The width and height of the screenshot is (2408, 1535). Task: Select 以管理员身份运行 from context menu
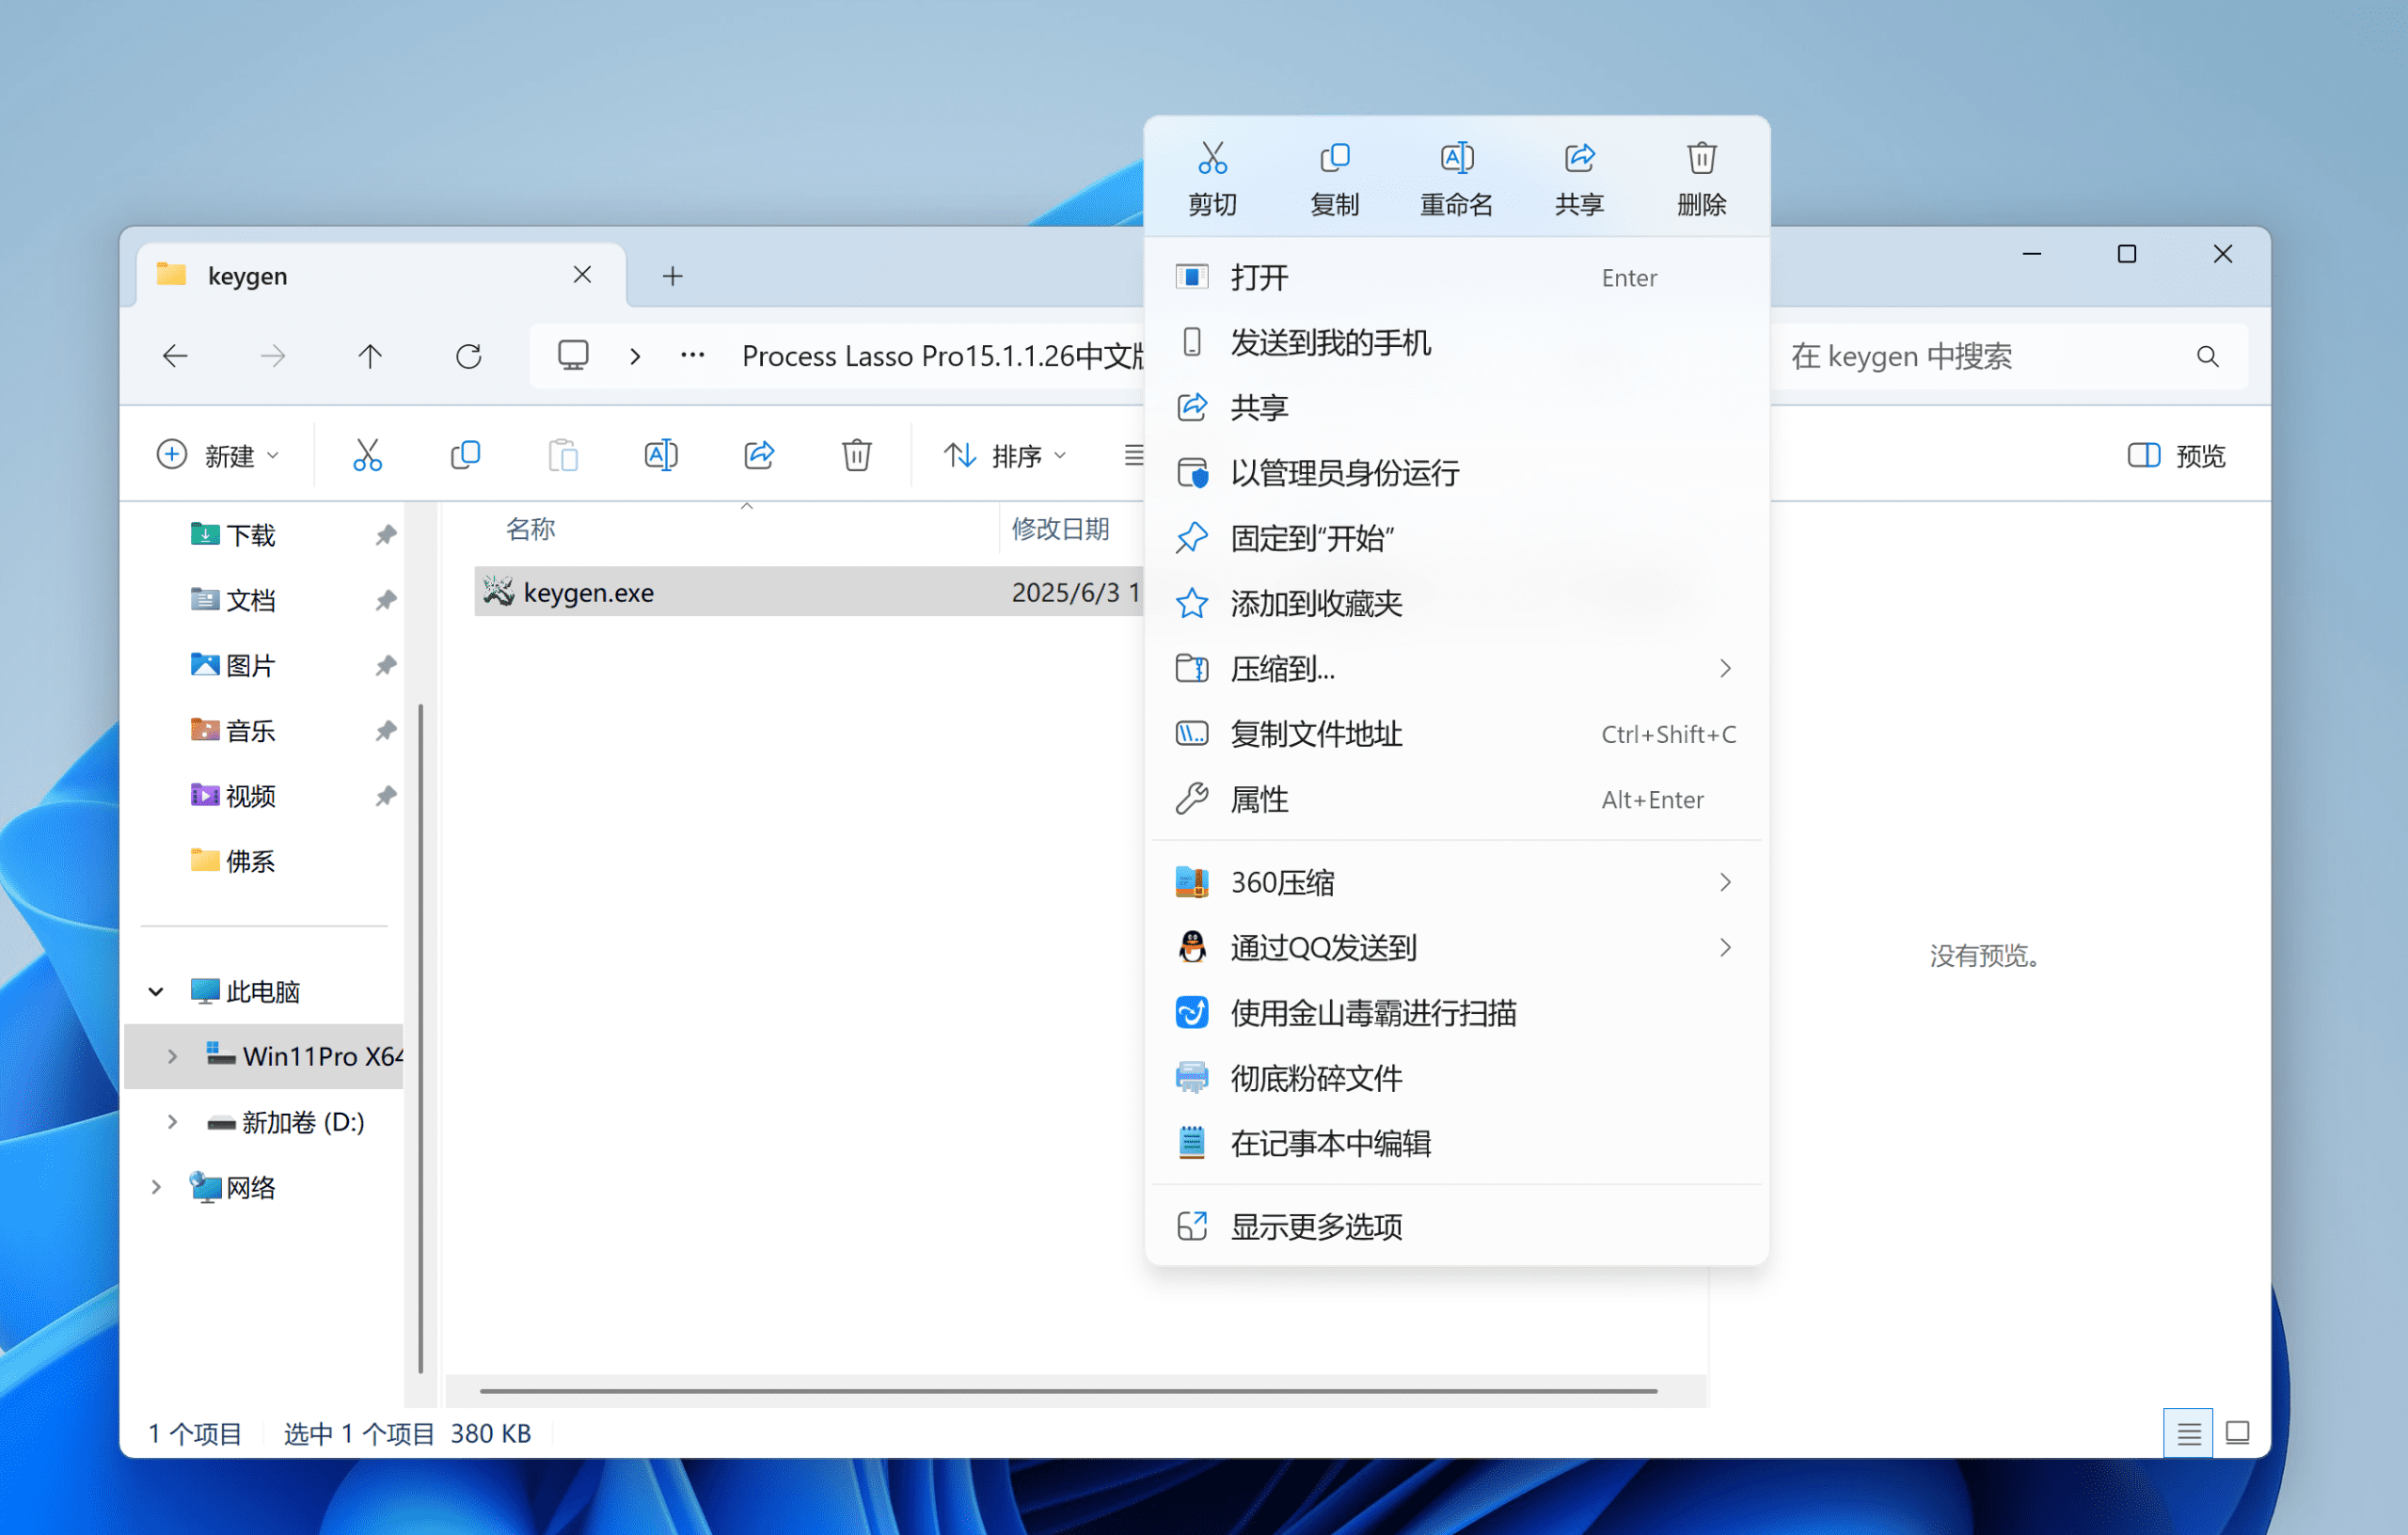click(1344, 473)
